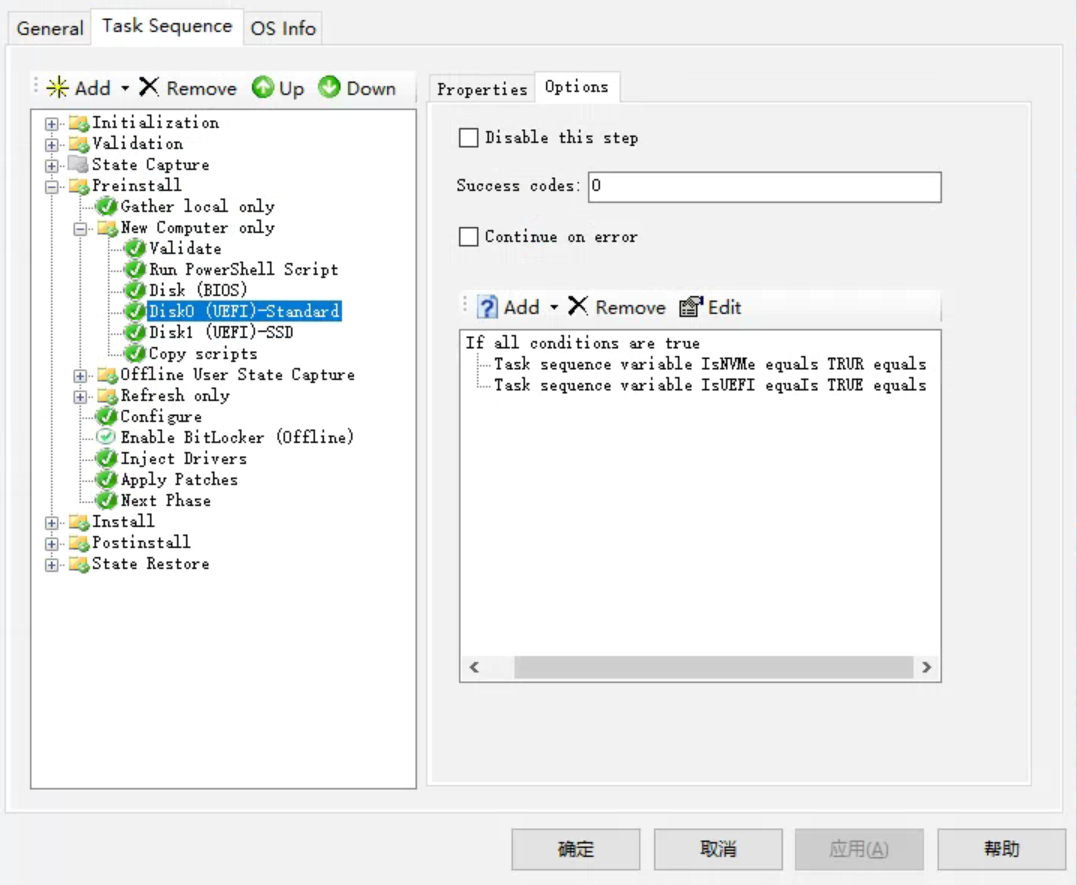Click the Enable BitLocker (Offline) faded check icon

pos(106,437)
